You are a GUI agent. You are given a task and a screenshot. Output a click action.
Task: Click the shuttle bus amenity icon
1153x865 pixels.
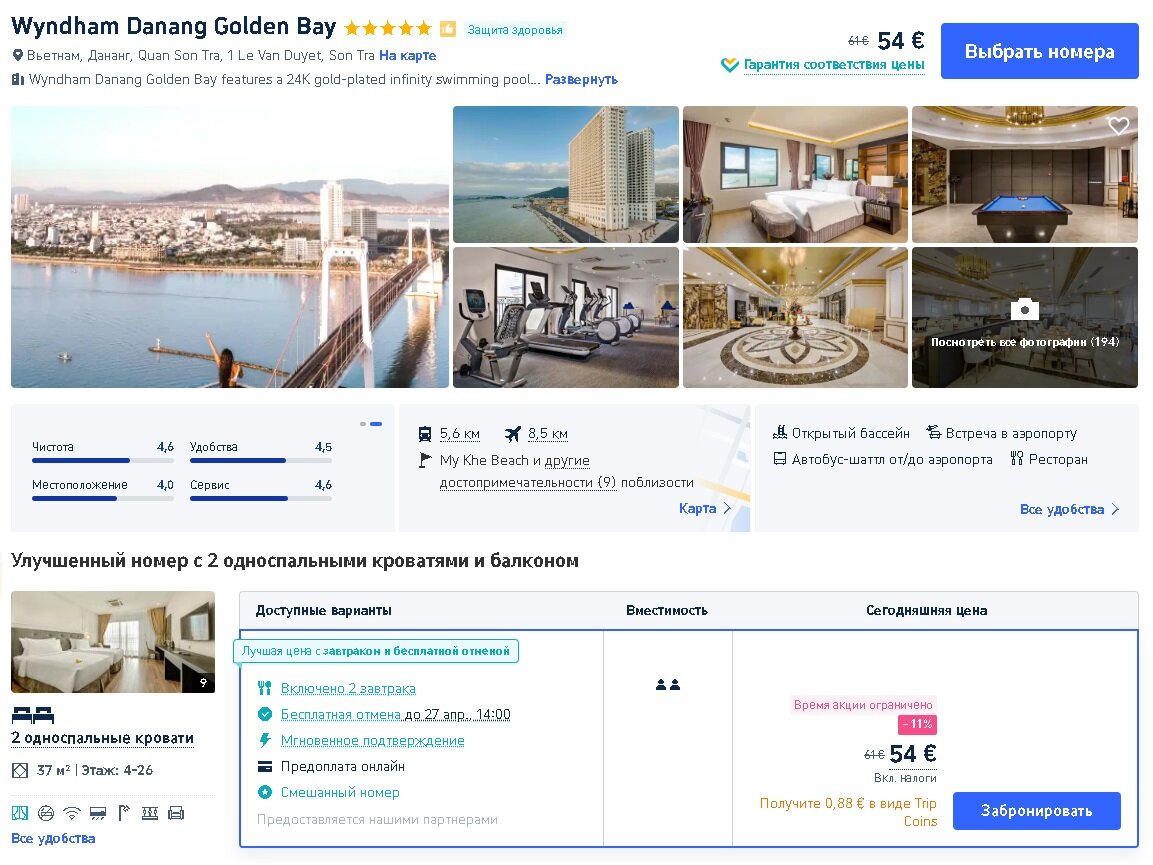click(x=780, y=459)
